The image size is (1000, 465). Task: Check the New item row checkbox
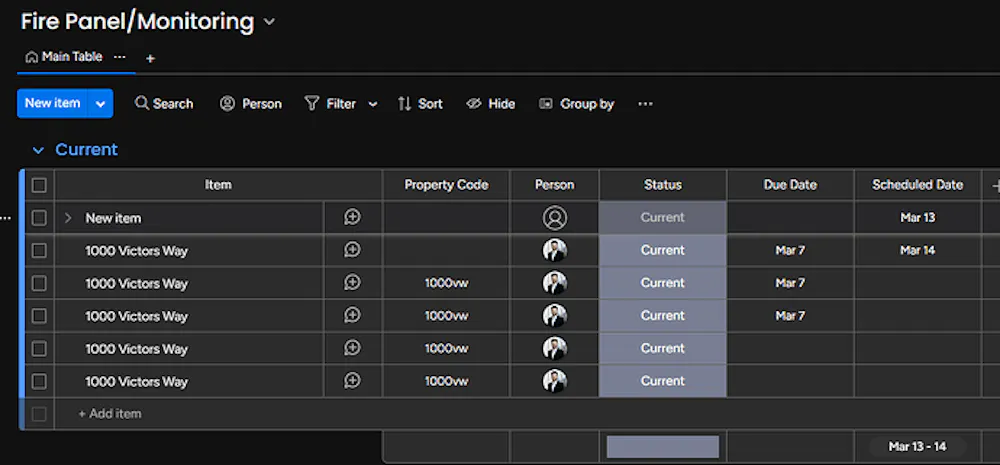[39, 218]
